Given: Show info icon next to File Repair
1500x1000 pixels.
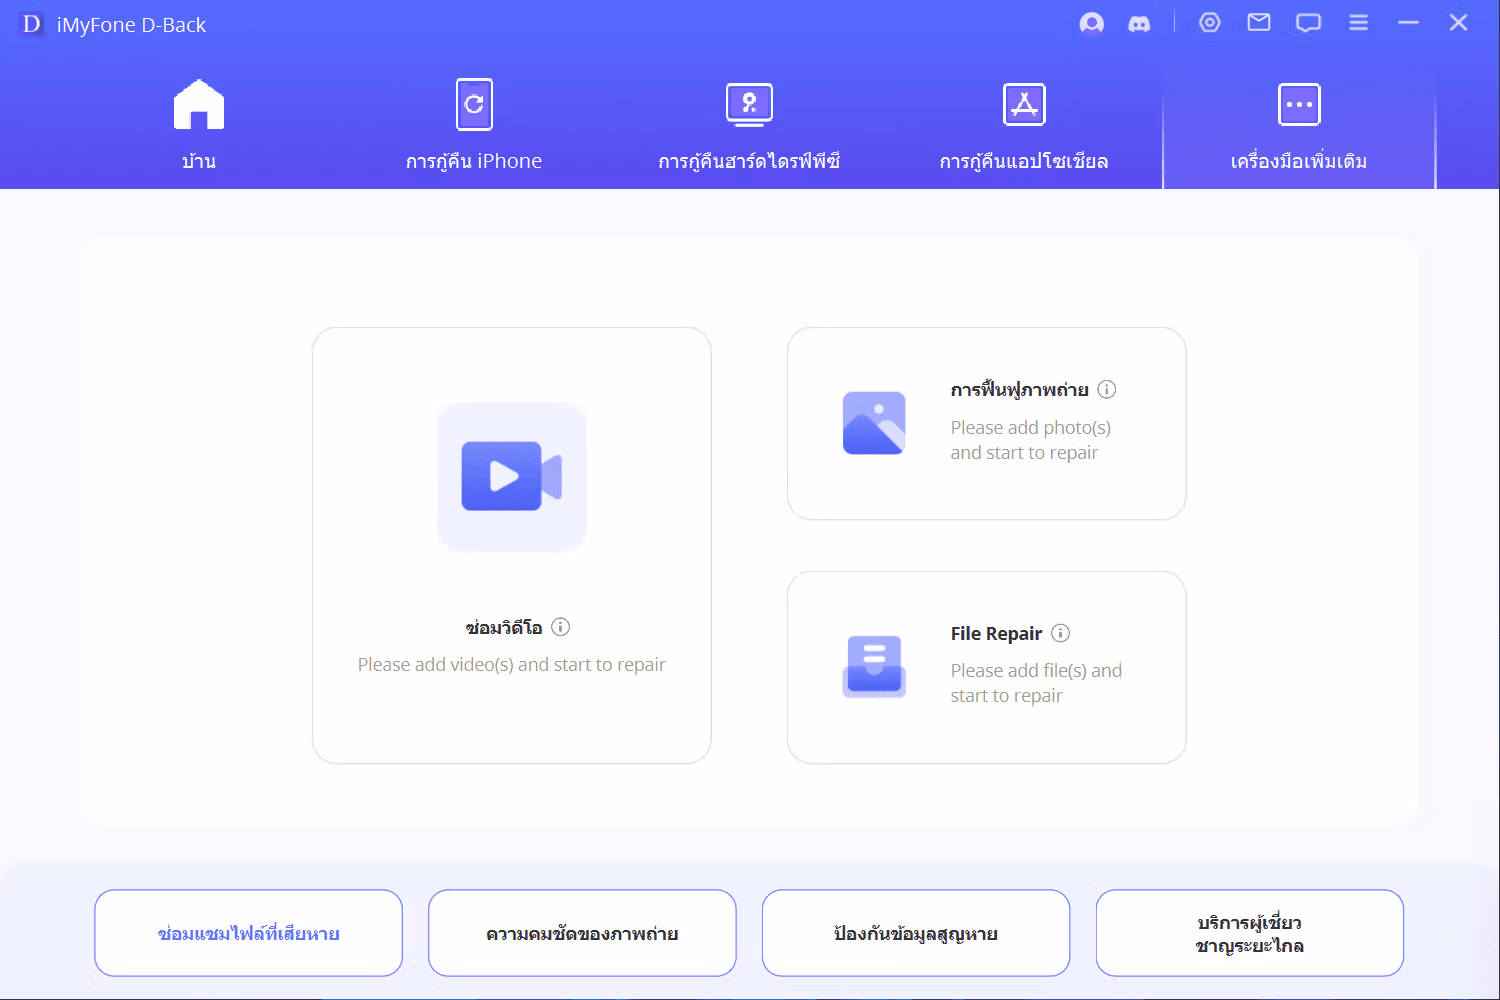Looking at the screenshot, I should 1061,633.
